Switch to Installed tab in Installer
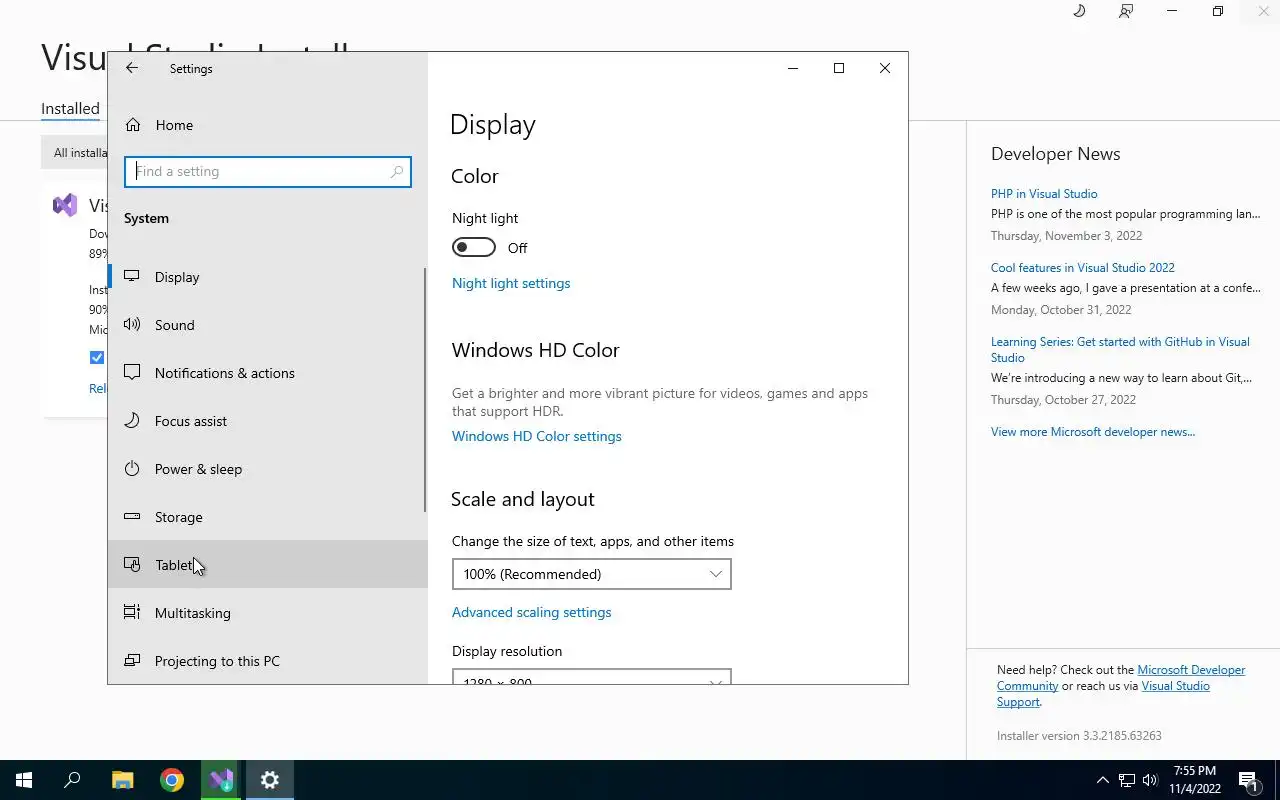 [x=70, y=108]
